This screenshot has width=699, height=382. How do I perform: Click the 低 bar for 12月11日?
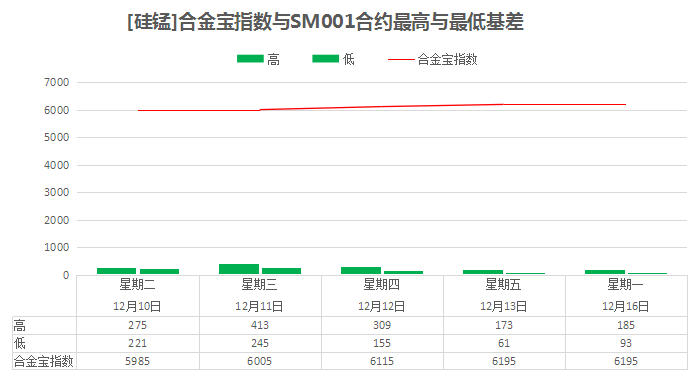click(281, 271)
